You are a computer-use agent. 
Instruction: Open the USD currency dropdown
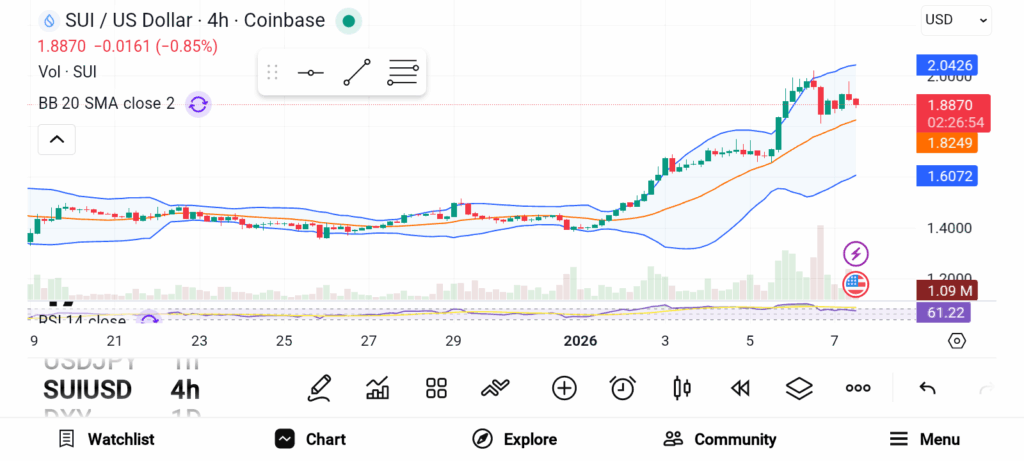pos(956,19)
